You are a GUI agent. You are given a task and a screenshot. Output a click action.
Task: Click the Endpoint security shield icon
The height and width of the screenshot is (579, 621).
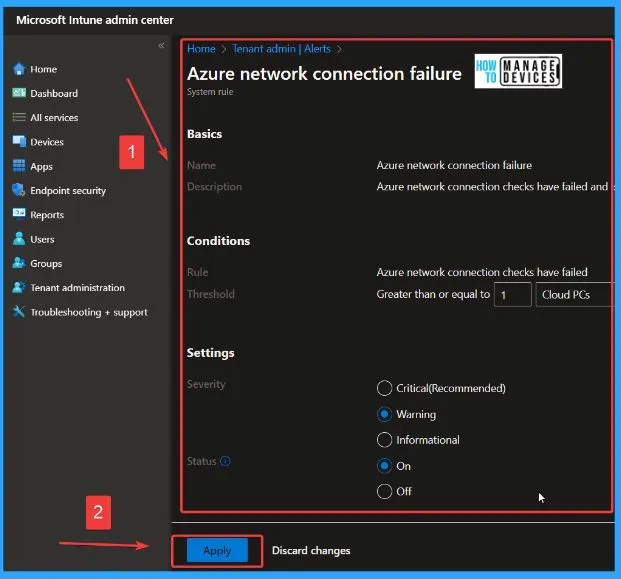point(19,190)
